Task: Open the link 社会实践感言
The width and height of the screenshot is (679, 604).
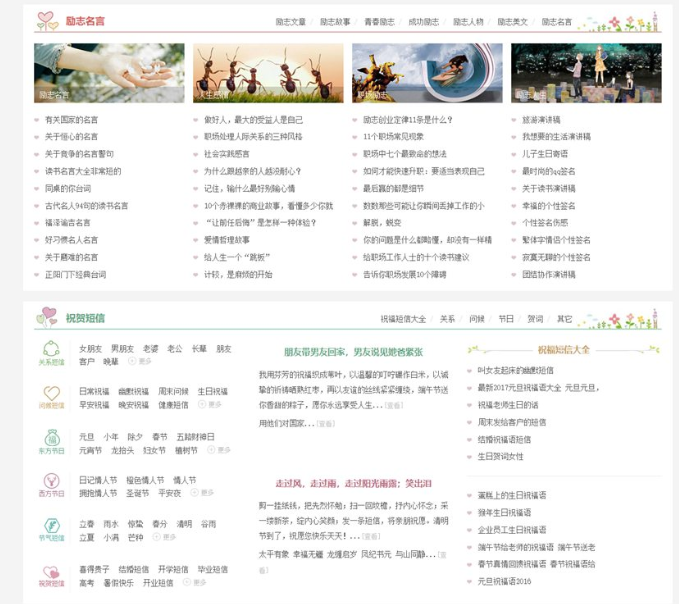Action: [226, 154]
